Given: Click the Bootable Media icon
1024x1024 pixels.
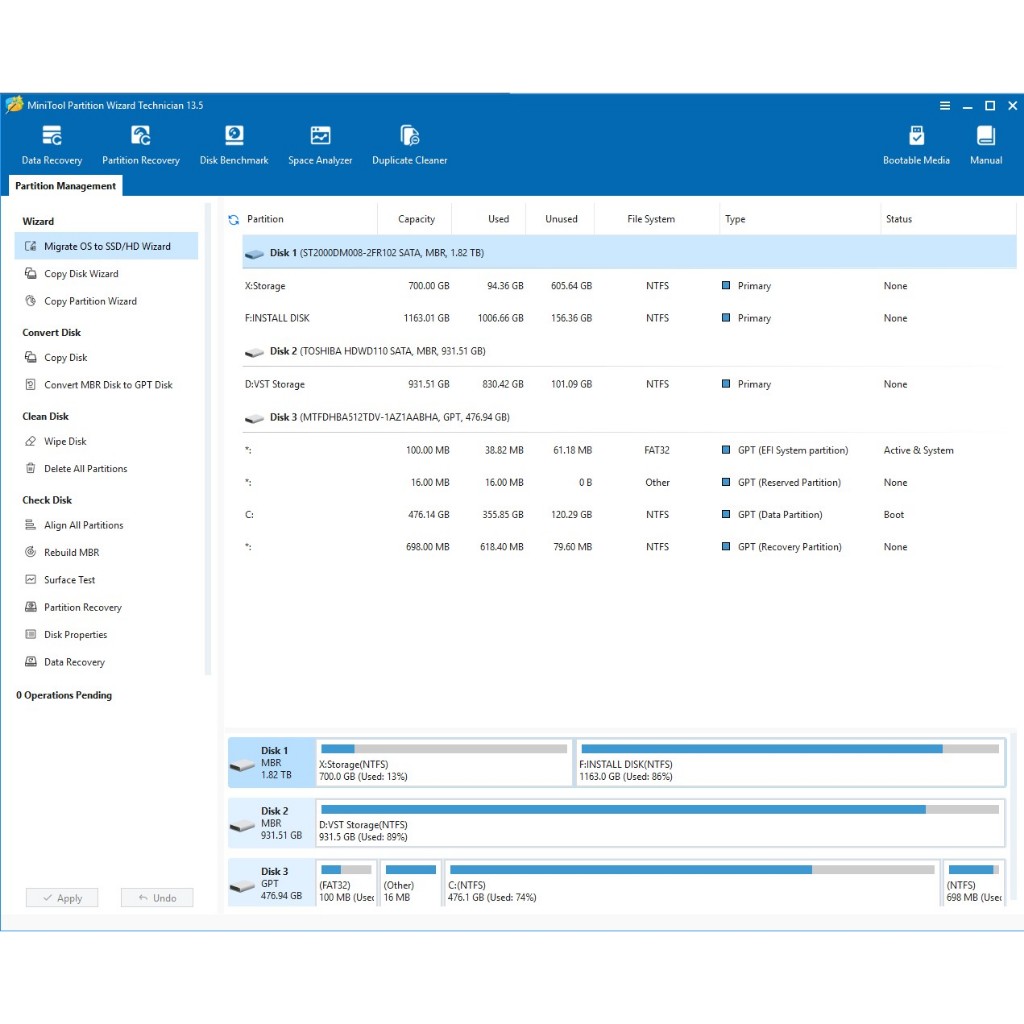Looking at the screenshot, I should point(916,144).
